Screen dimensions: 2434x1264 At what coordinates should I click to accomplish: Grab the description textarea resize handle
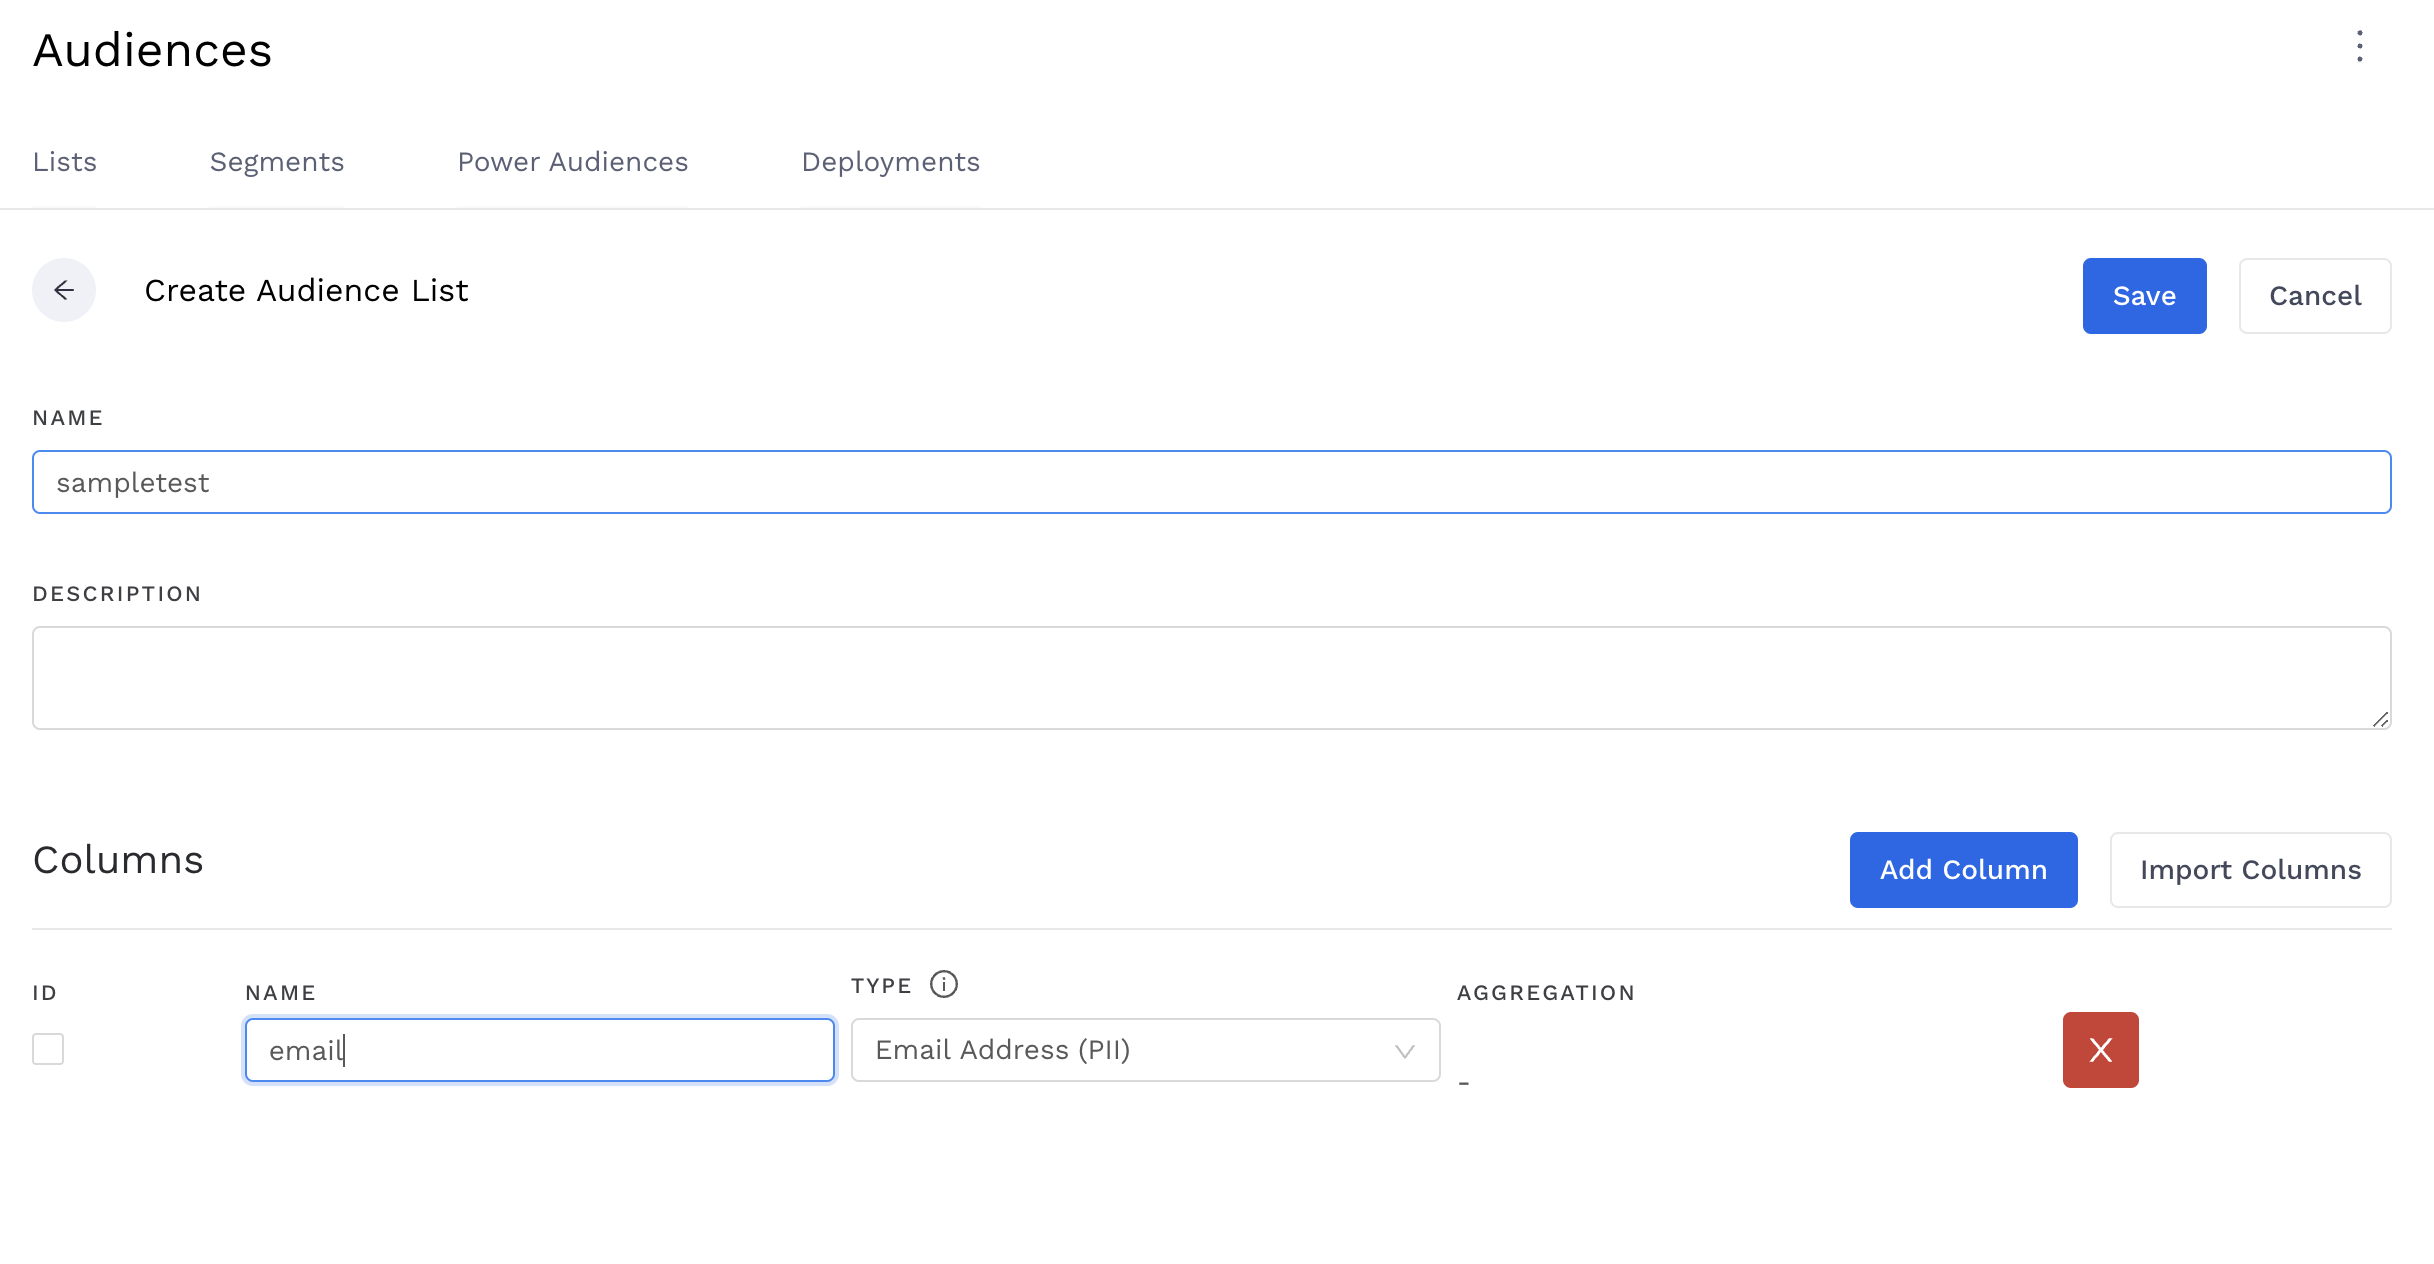2380,719
